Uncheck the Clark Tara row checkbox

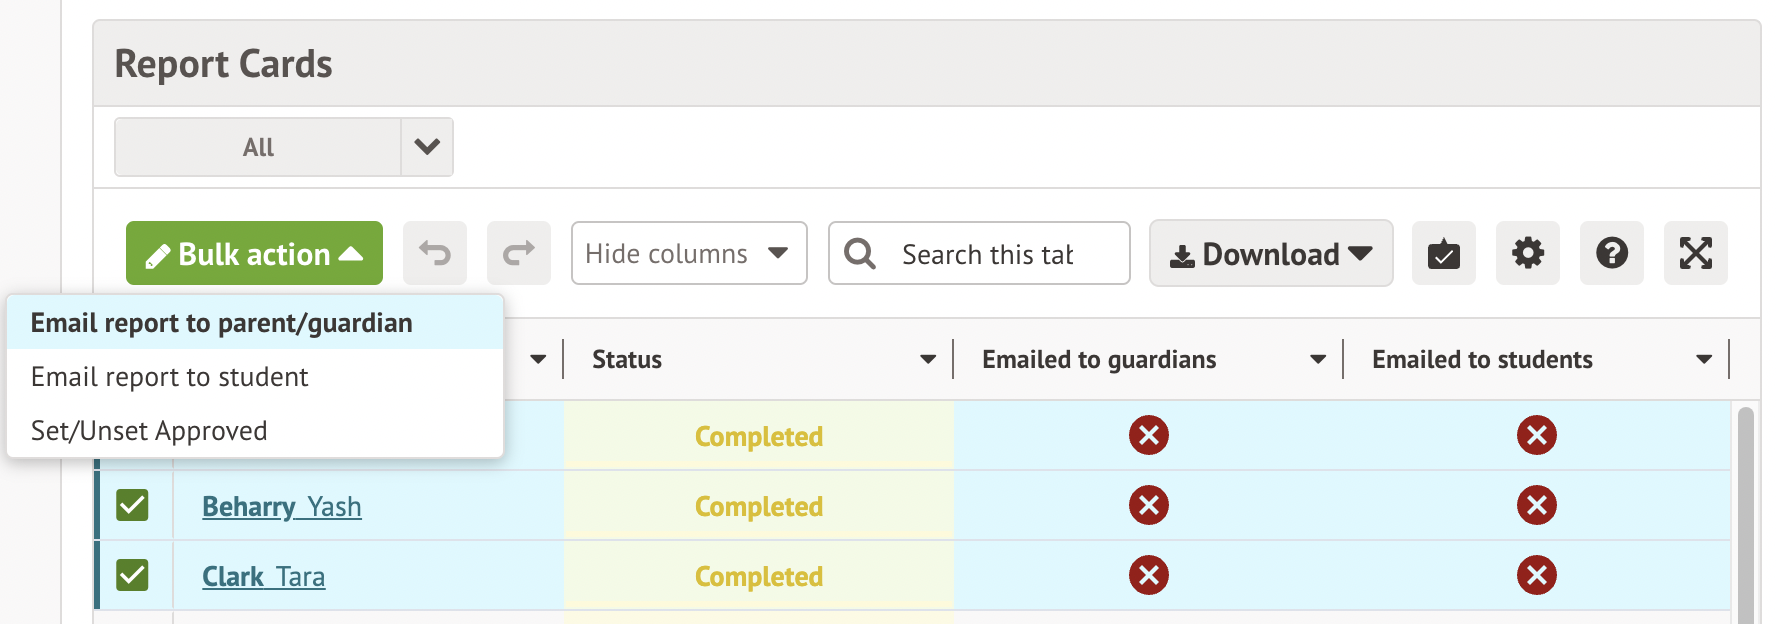132,575
